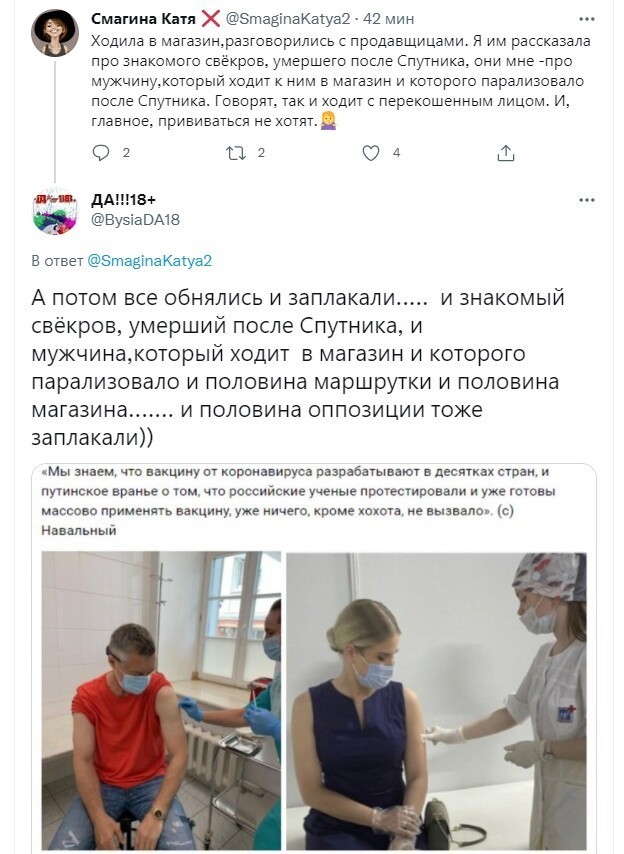Open the ДА!!!18+ profile avatar
The height and width of the screenshot is (854, 624).
click(x=55, y=211)
